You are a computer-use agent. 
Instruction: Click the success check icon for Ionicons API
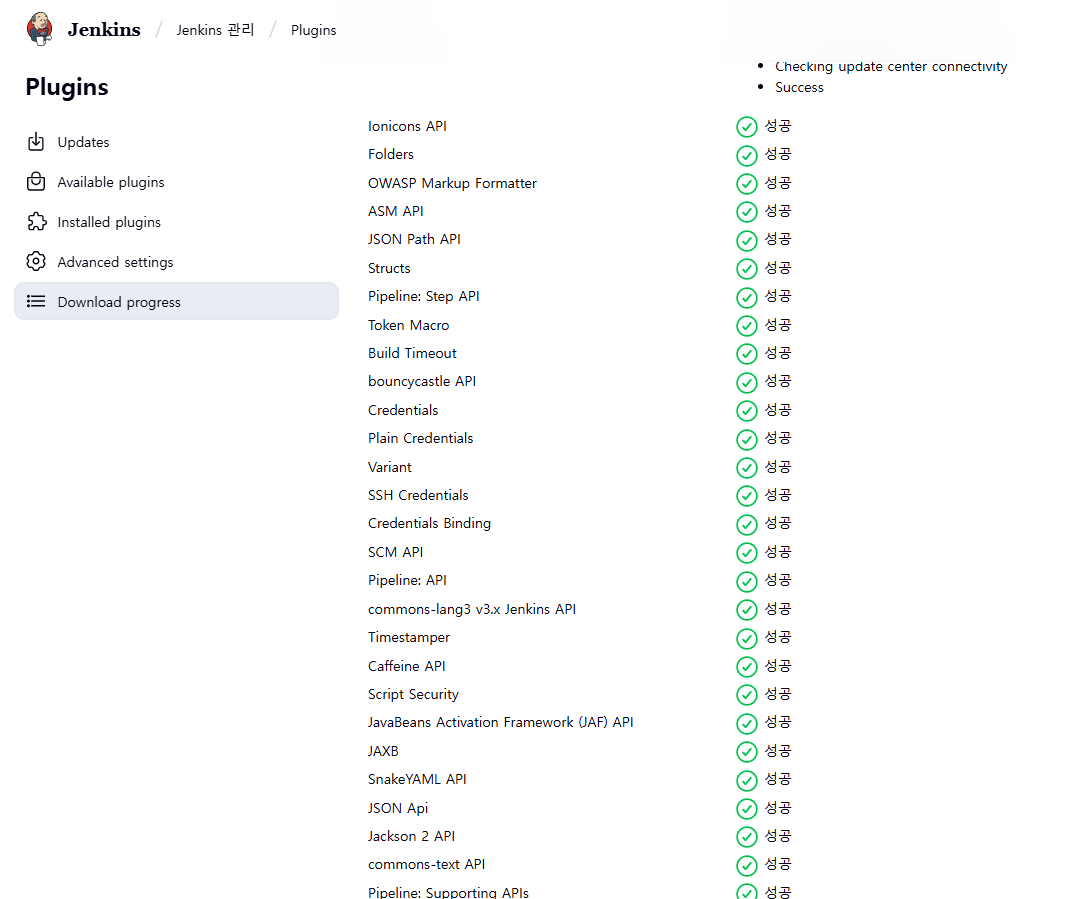pos(747,127)
